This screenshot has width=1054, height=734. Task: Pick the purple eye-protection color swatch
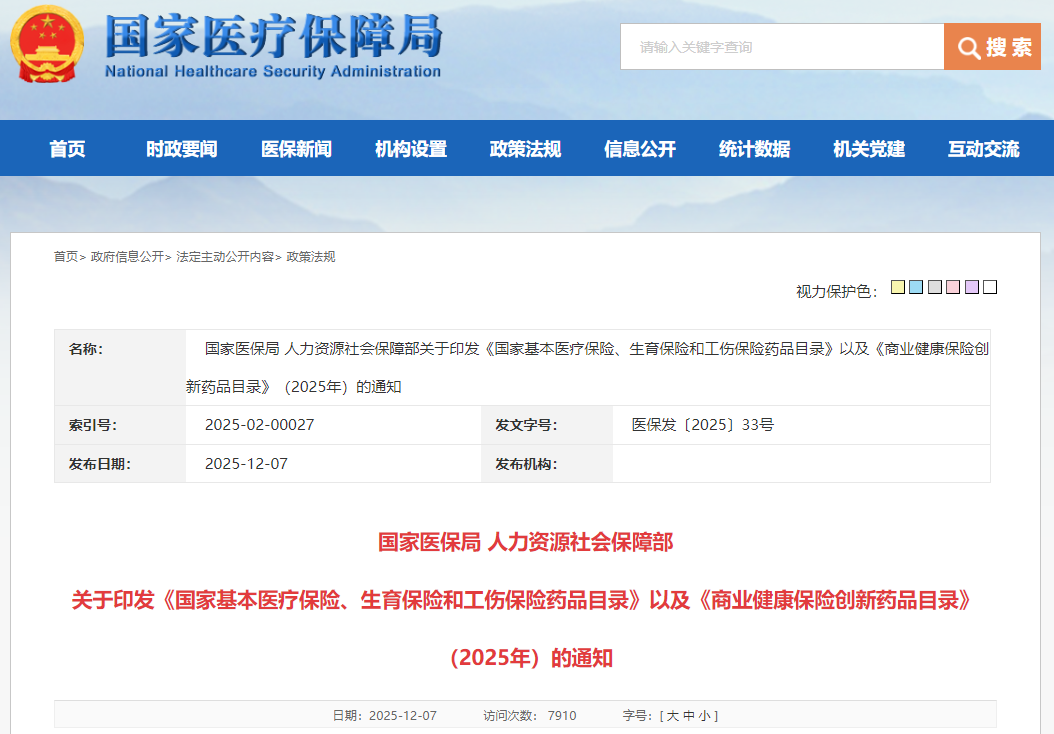coord(972,288)
